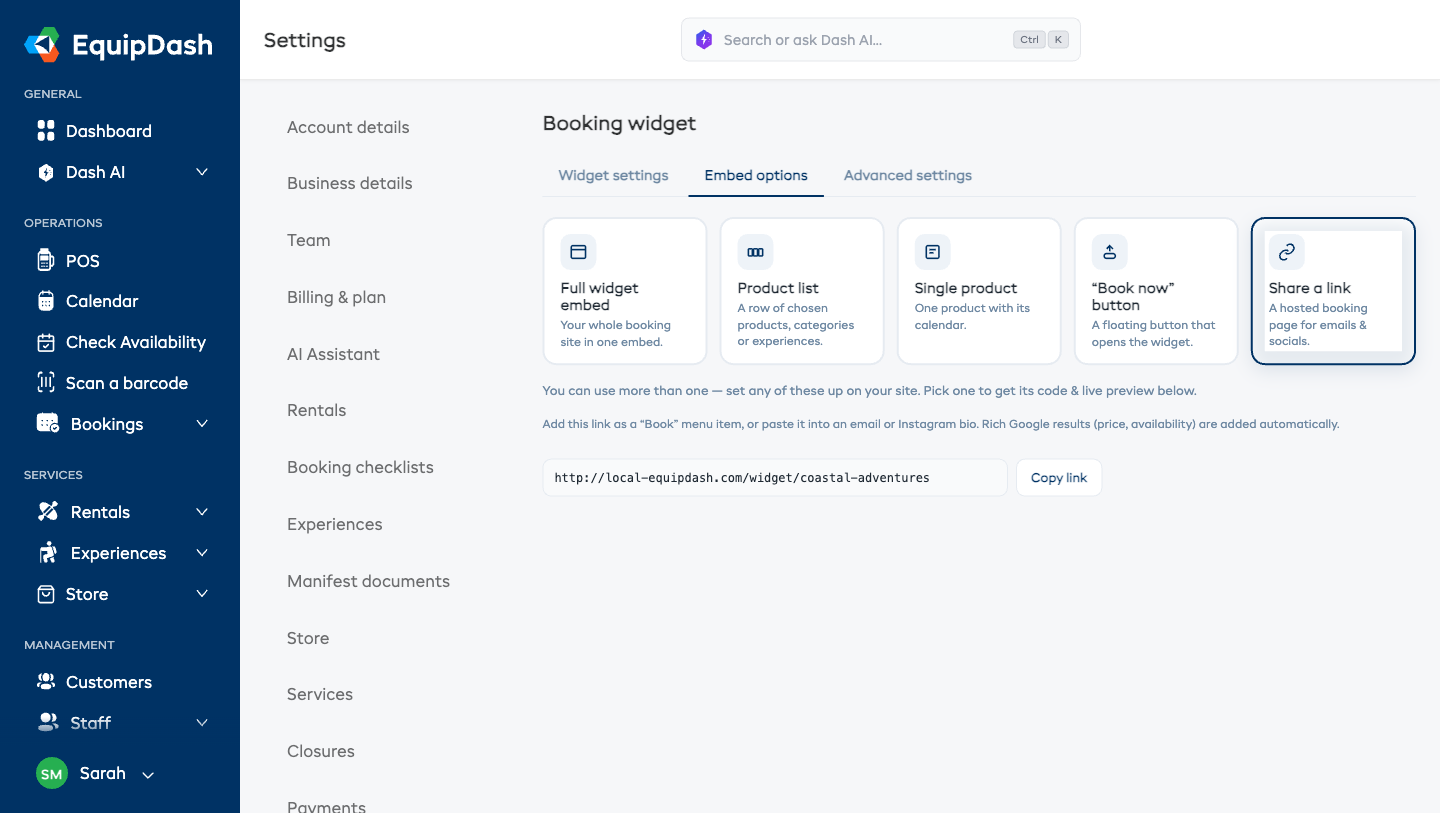Choose the Full widget embed card title
The height and width of the screenshot is (813, 1440).
click(599, 296)
